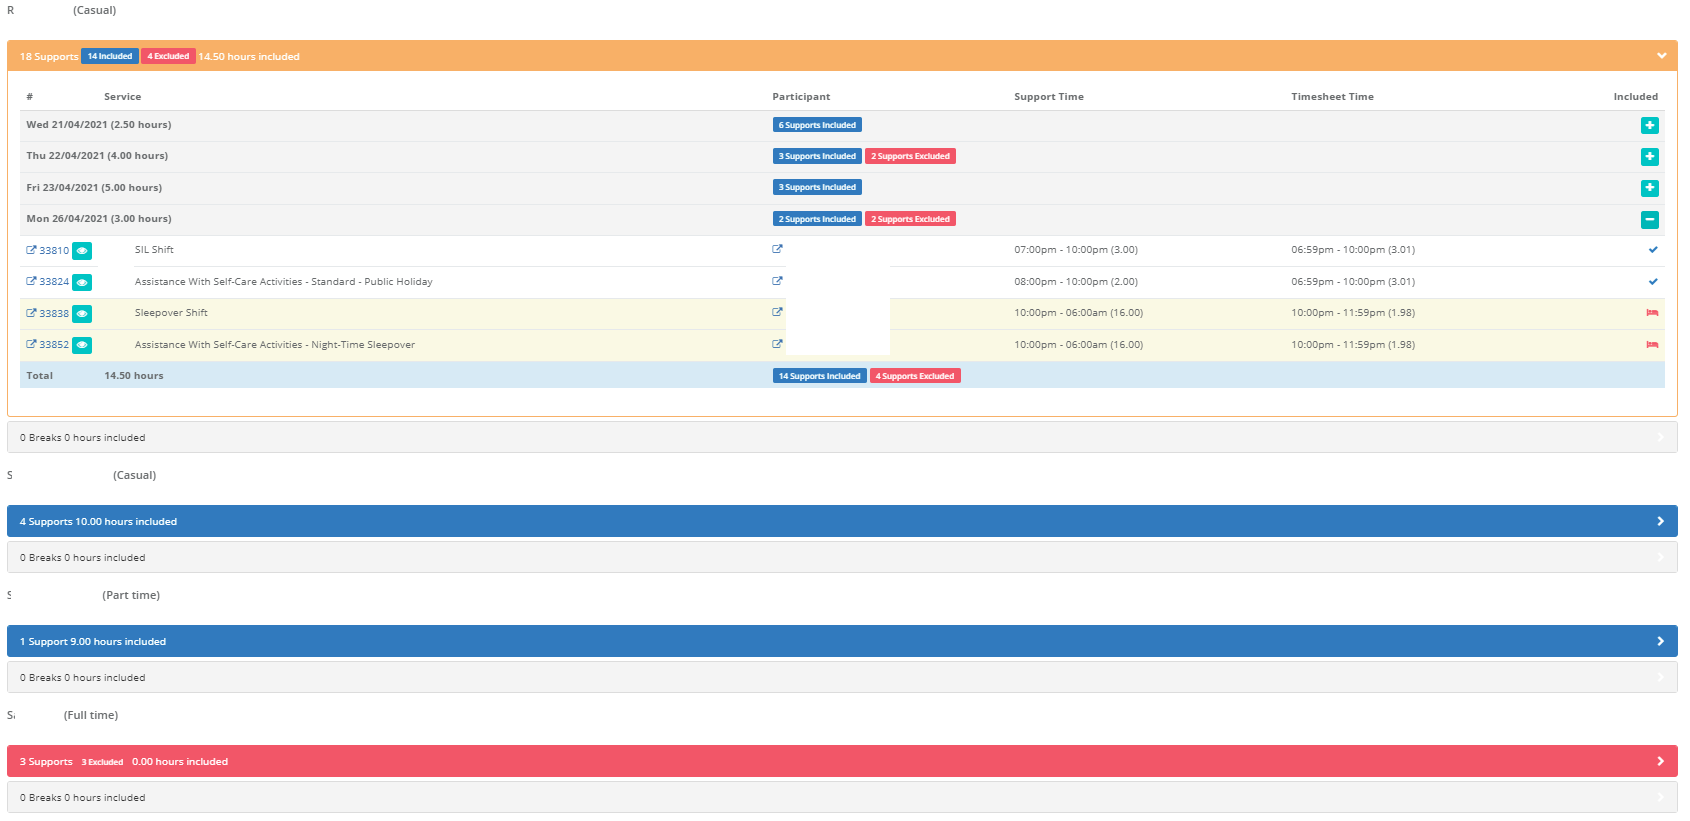
Task: Click the 4 Excluded badge in orange header
Action: tap(168, 56)
